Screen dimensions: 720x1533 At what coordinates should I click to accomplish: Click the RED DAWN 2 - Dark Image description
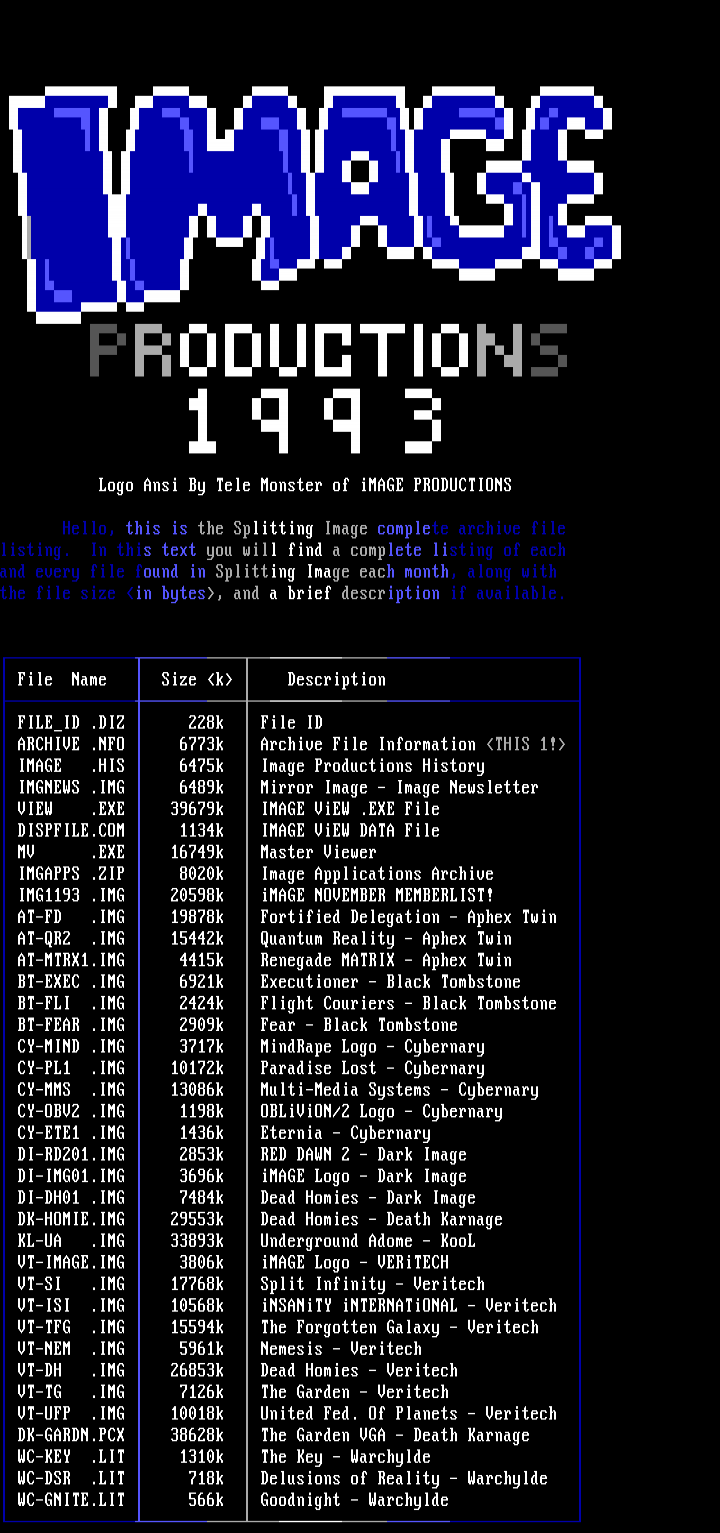(x=363, y=1155)
